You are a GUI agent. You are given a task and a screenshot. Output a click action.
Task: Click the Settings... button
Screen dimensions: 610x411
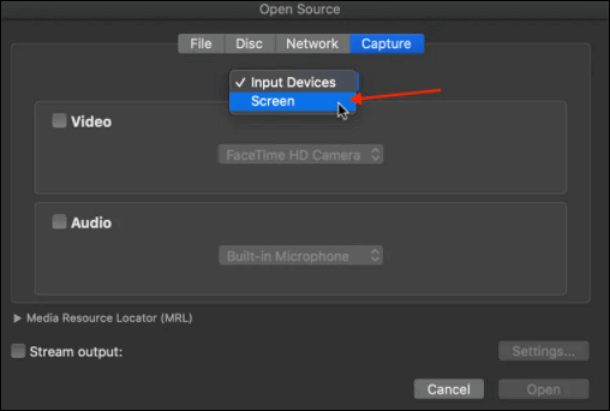pos(543,352)
